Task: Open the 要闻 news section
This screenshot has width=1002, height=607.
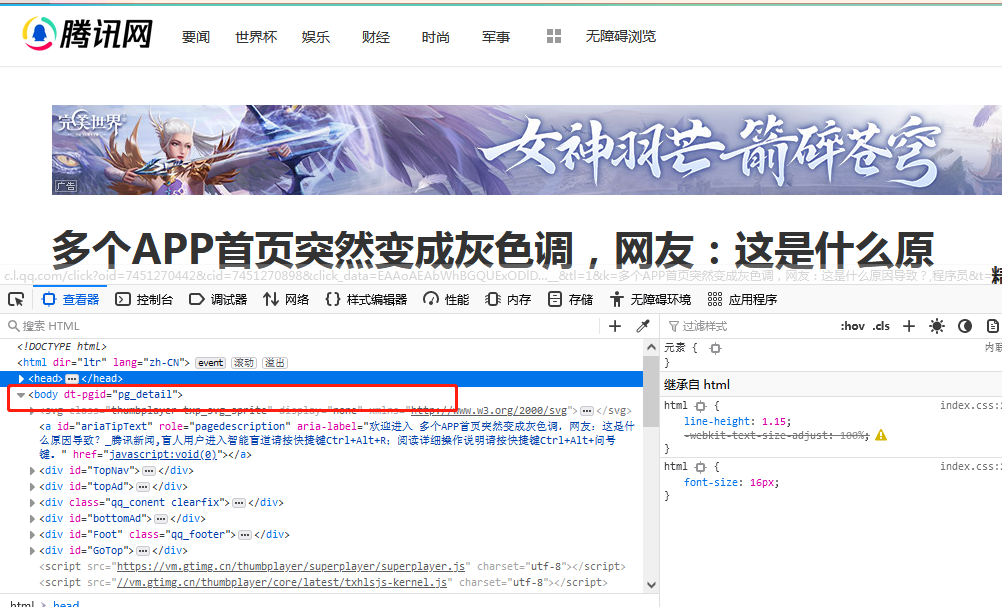Action: (x=196, y=37)
